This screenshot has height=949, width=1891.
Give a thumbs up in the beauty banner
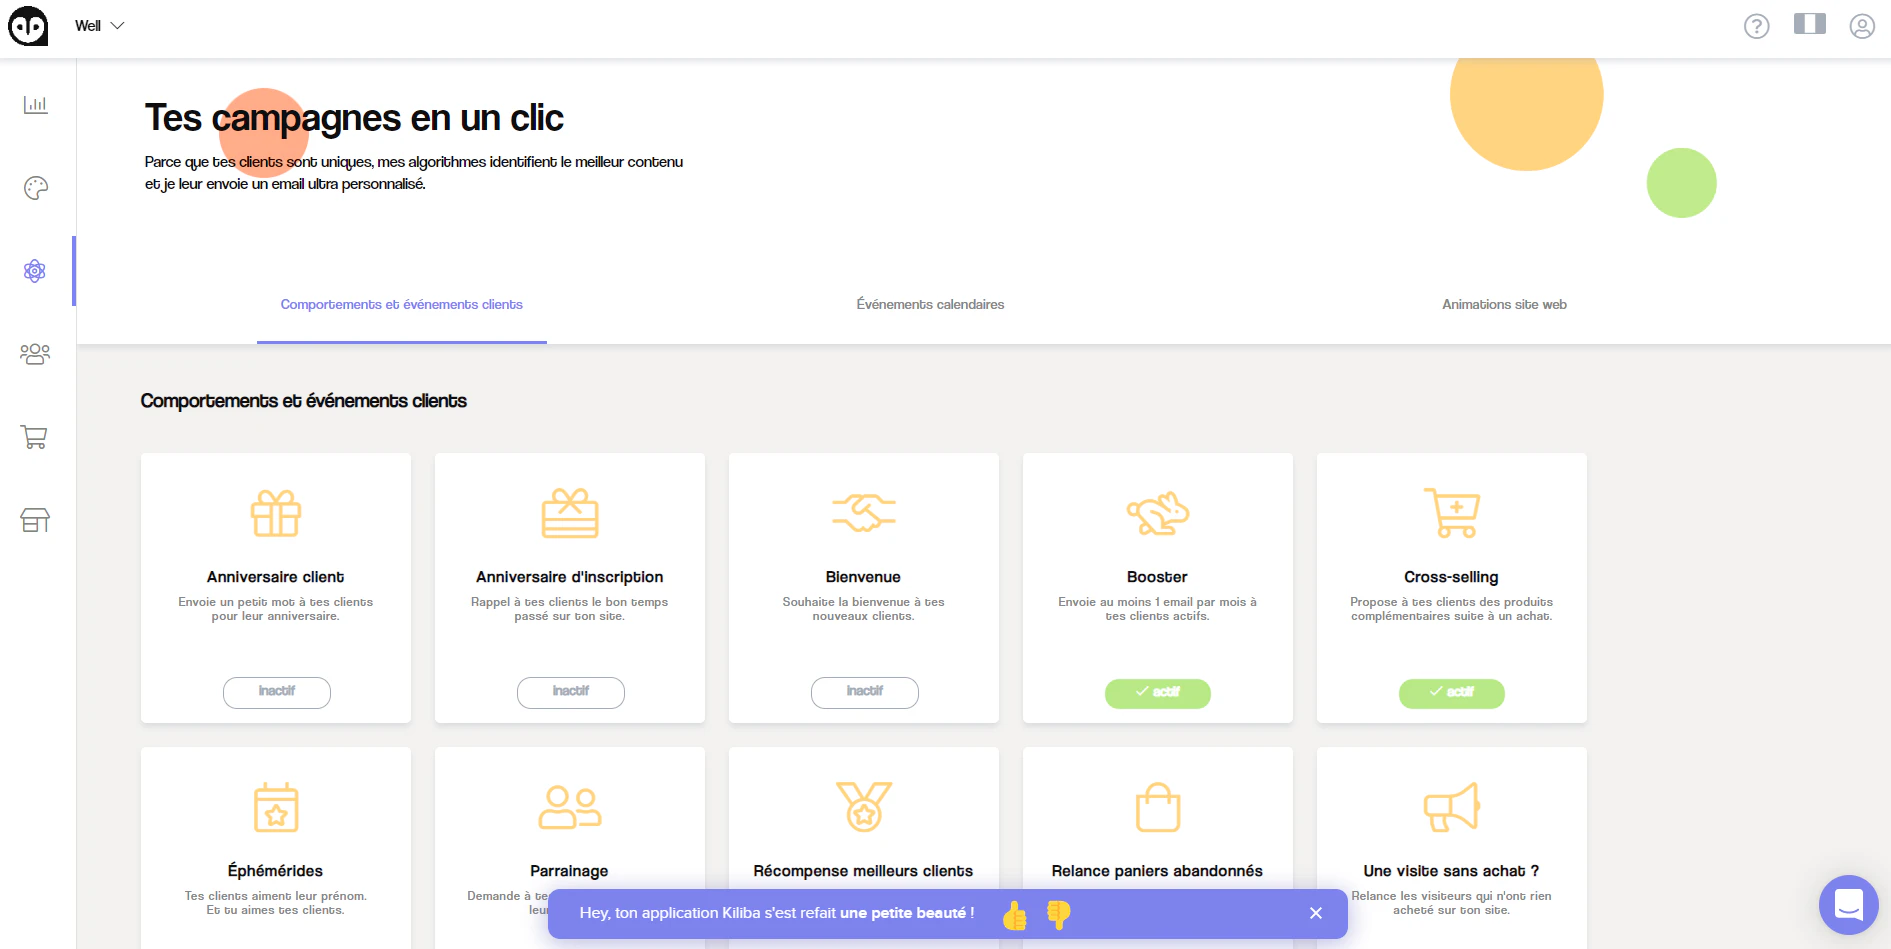point(1015,913)
